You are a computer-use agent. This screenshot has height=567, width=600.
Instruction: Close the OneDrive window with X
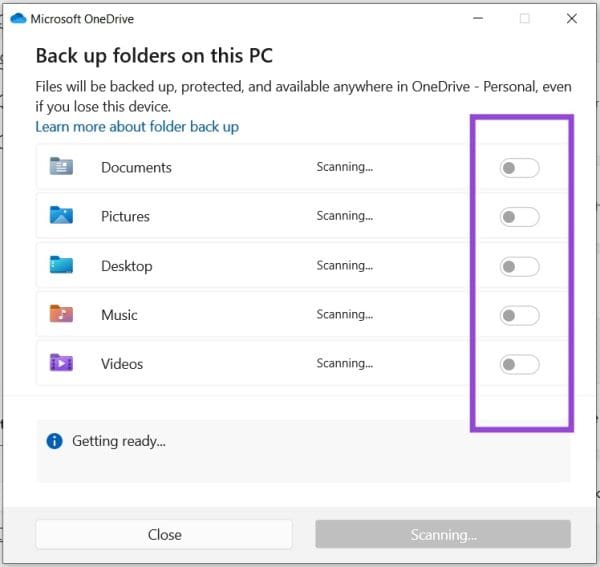point(572,18)
